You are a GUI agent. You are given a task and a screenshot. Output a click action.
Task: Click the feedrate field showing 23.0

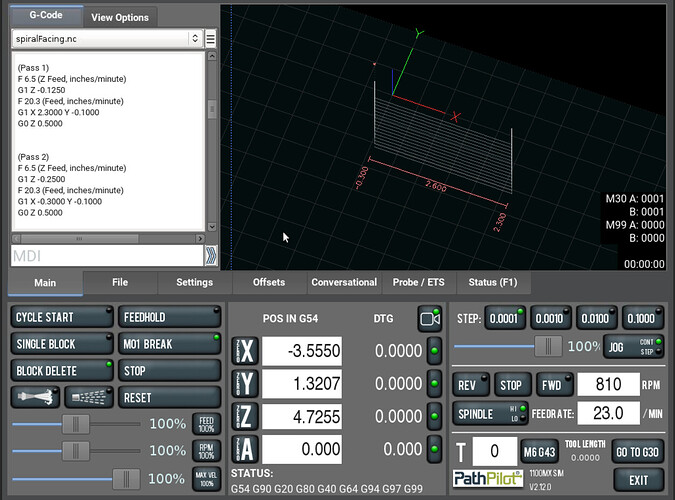point(608,413)
